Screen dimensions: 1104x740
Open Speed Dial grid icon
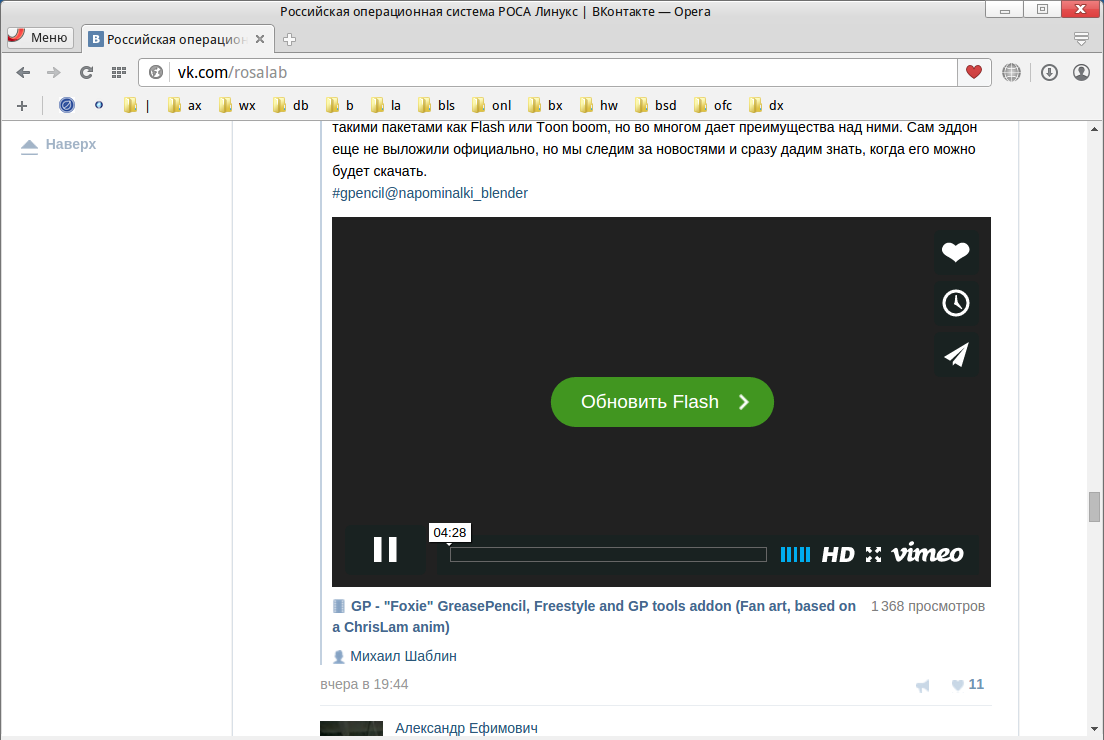[119, 72]
